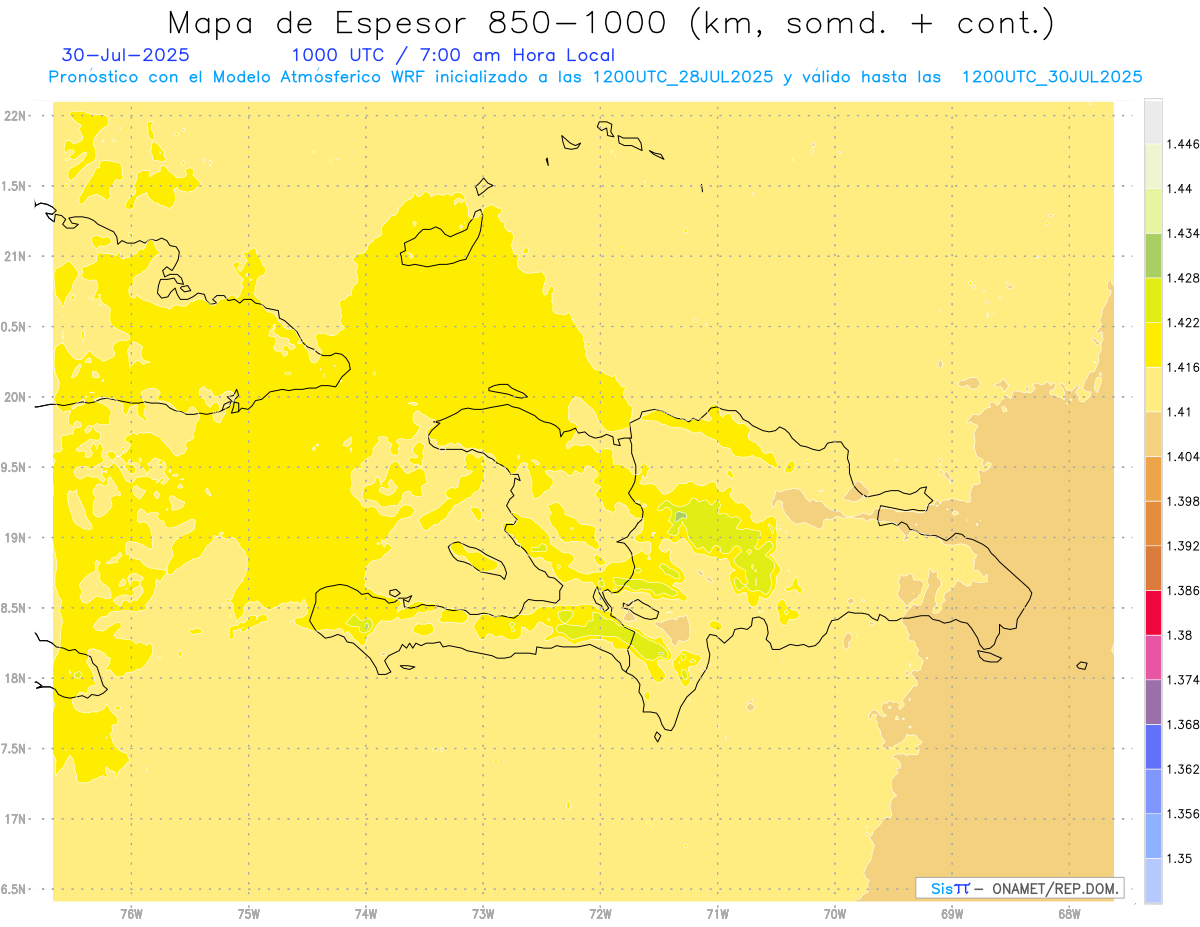Click the legend value '1.38'
Viewport: 1200px width, 927px height.
coord(1180,635)
